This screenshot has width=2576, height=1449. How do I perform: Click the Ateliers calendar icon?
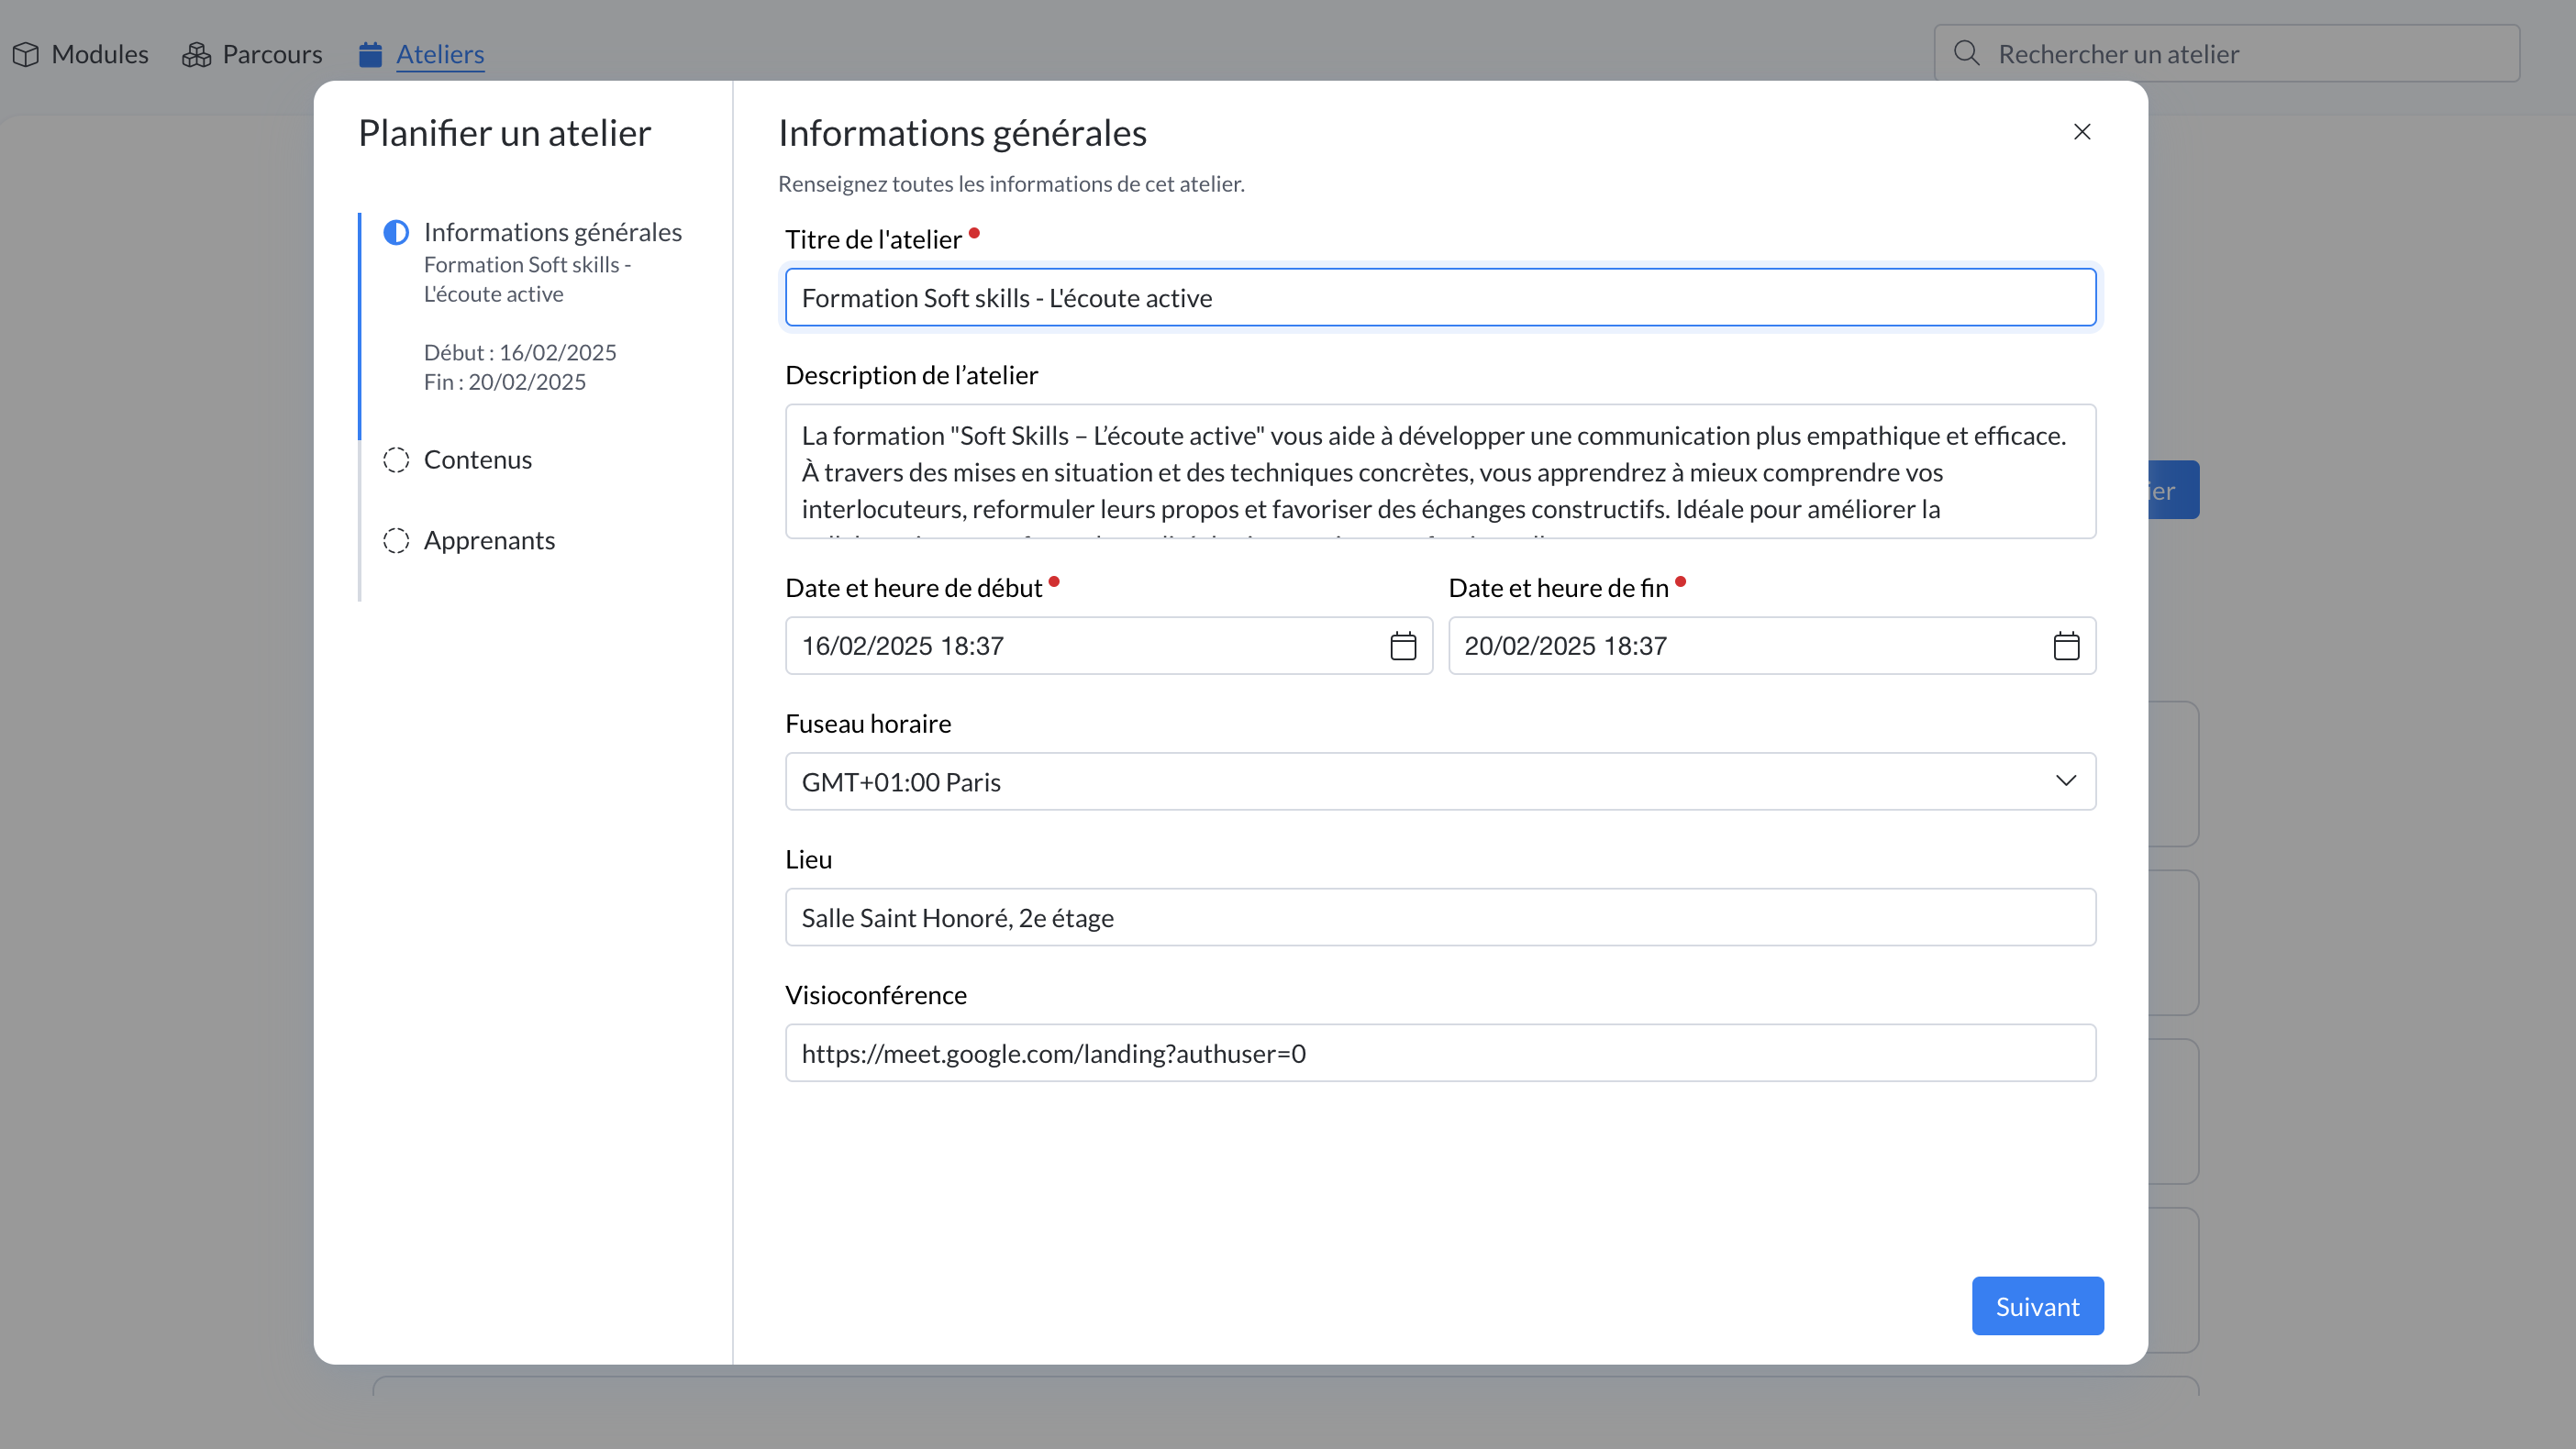[x=370, y=54]
